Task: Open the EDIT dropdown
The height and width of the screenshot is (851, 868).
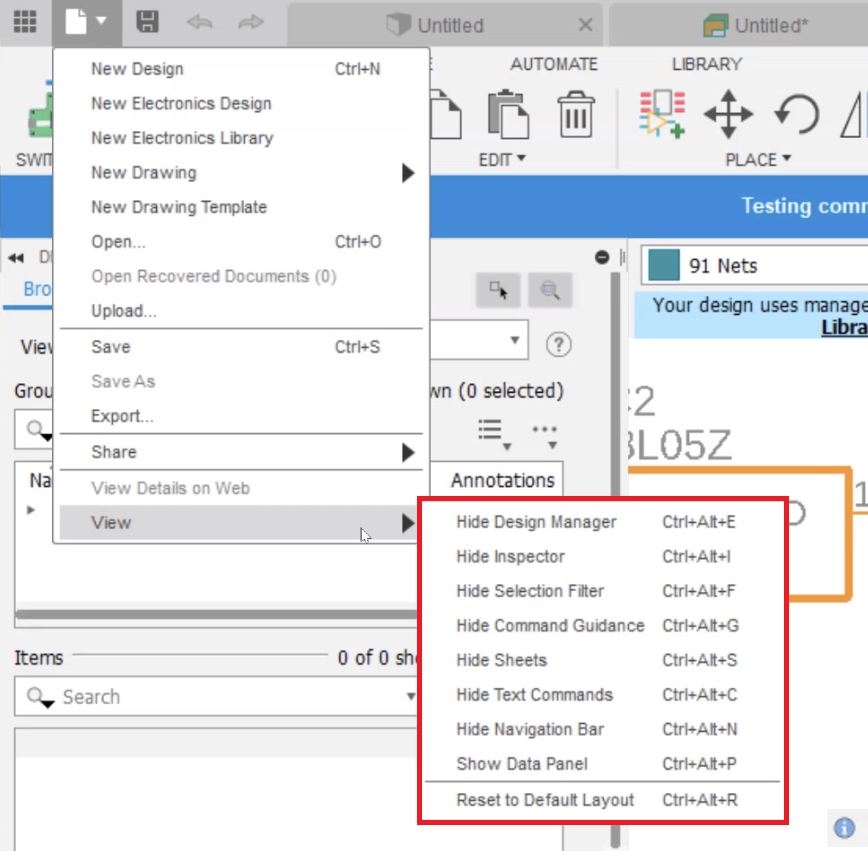Action: point(498,159)
